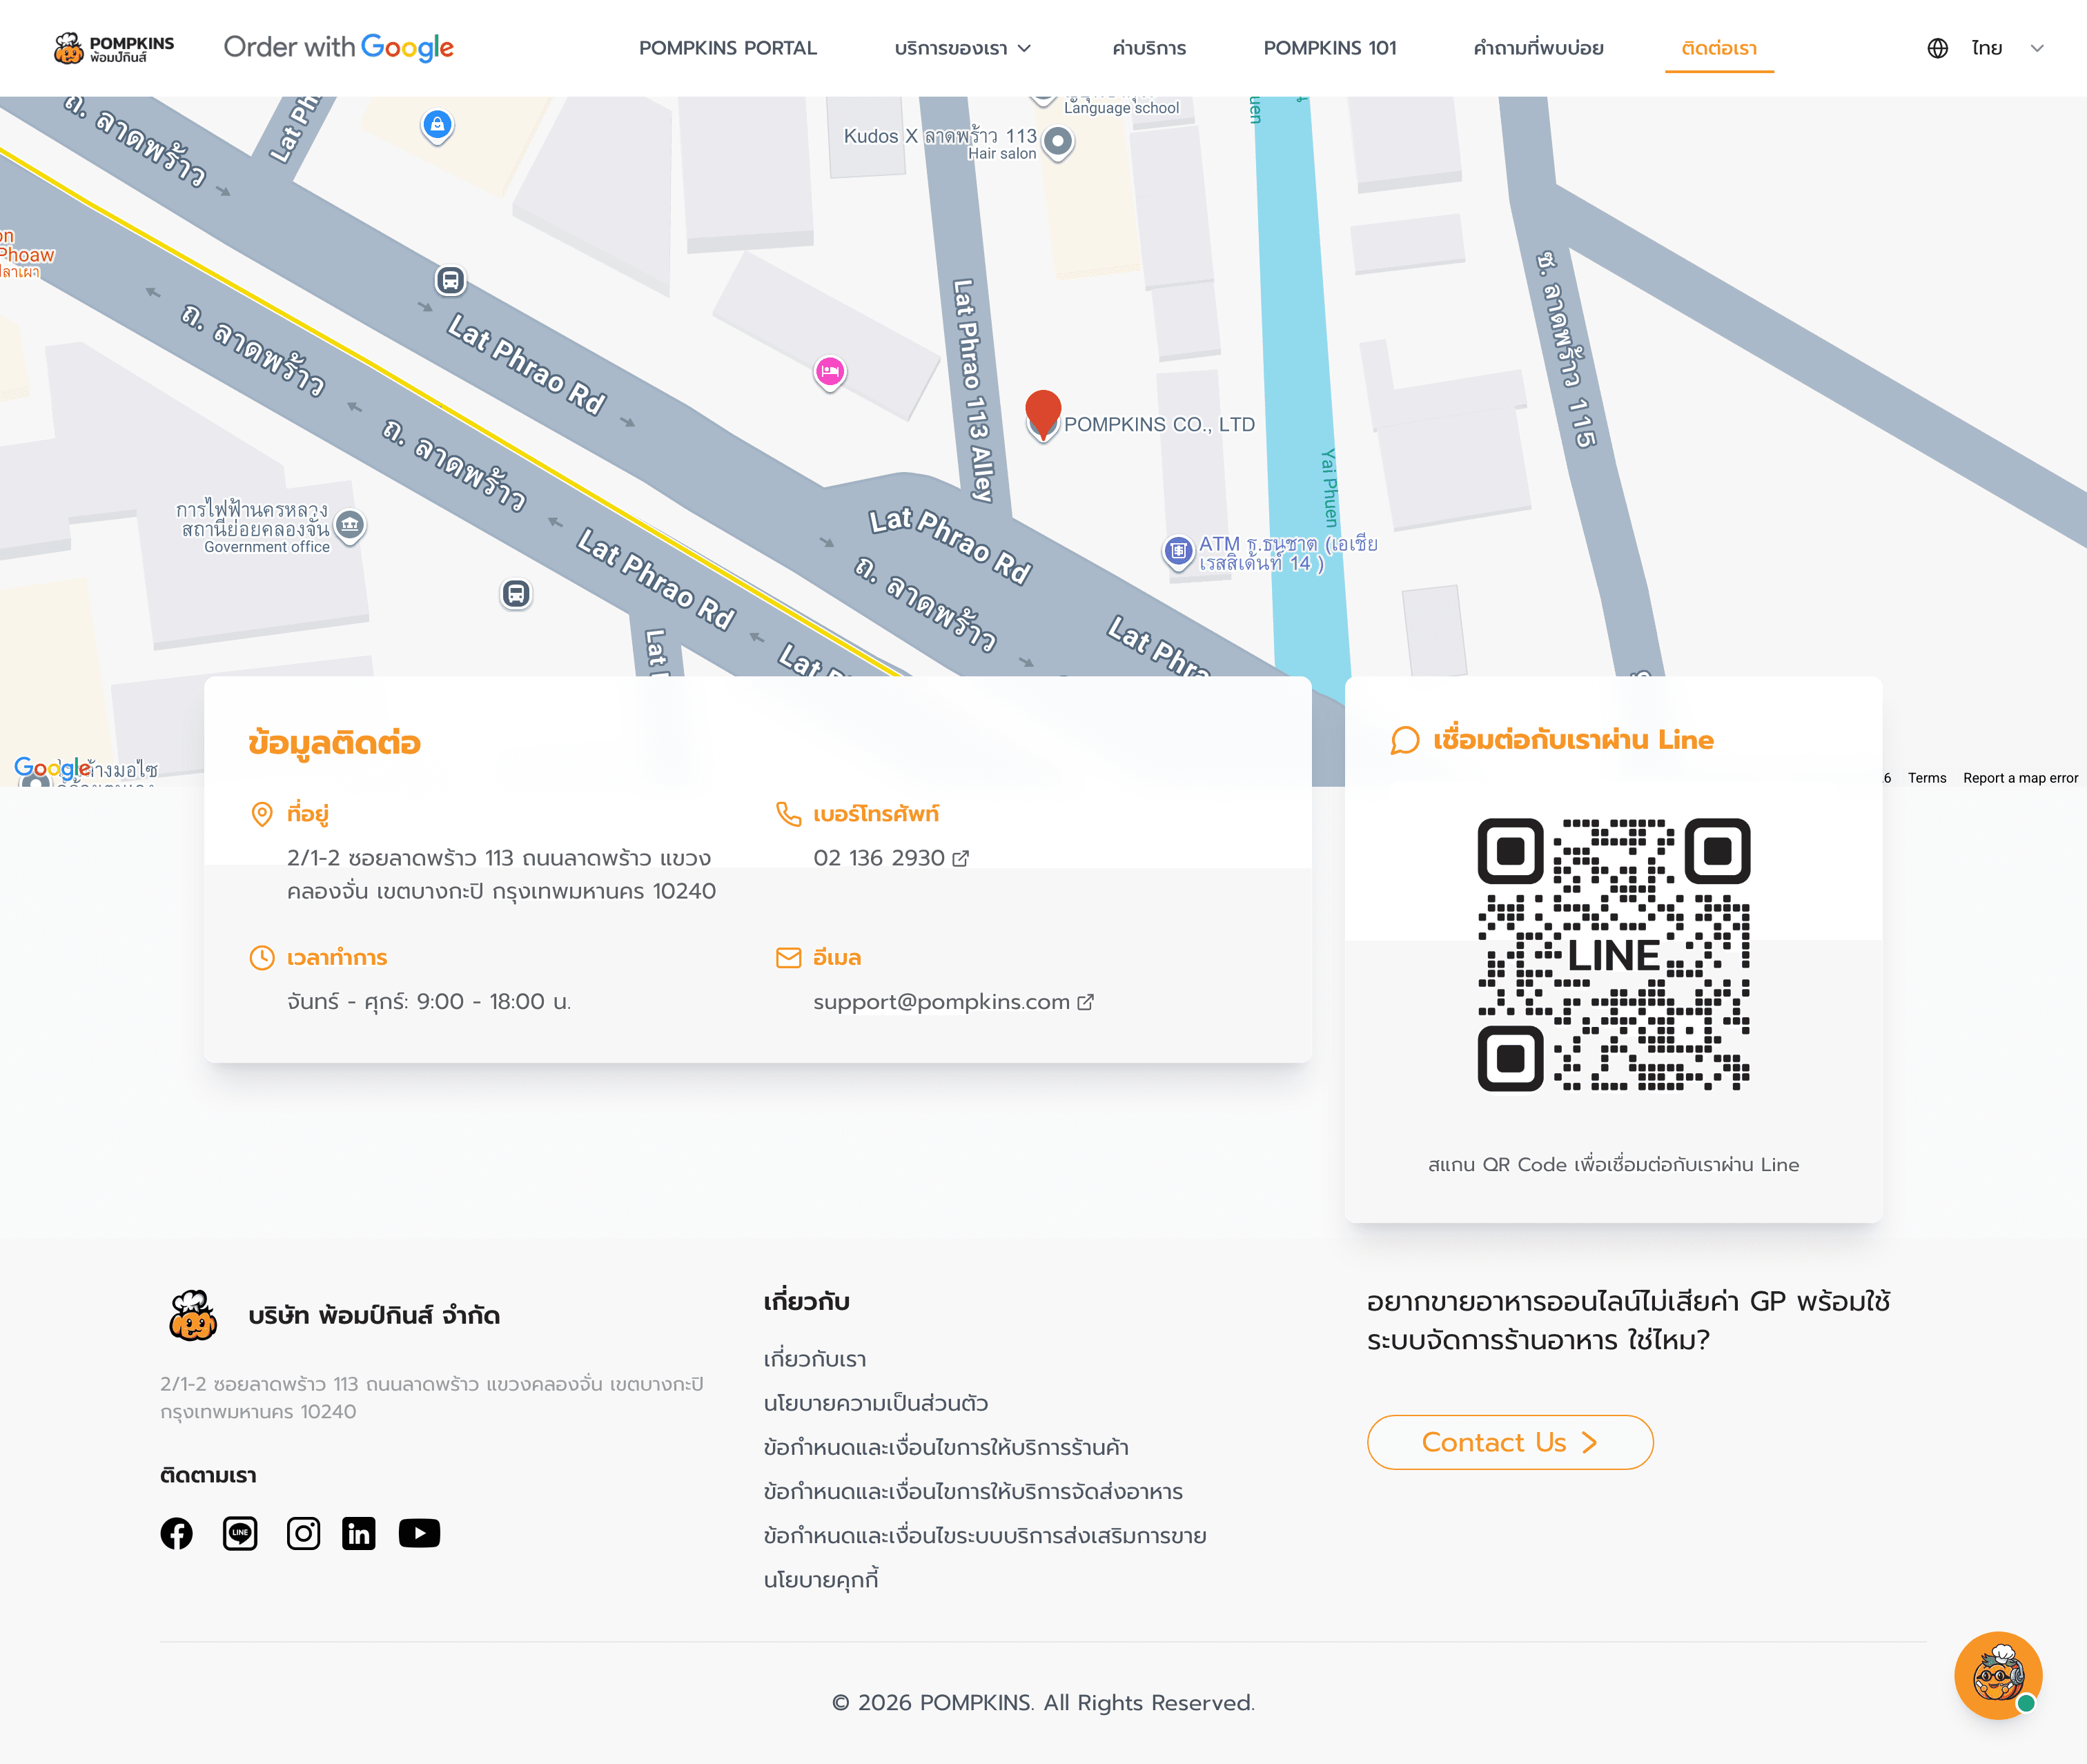Screen dimensions: 2087x1764
Task: Open the YouTube social icon
Action: [x=419, y=1533]
